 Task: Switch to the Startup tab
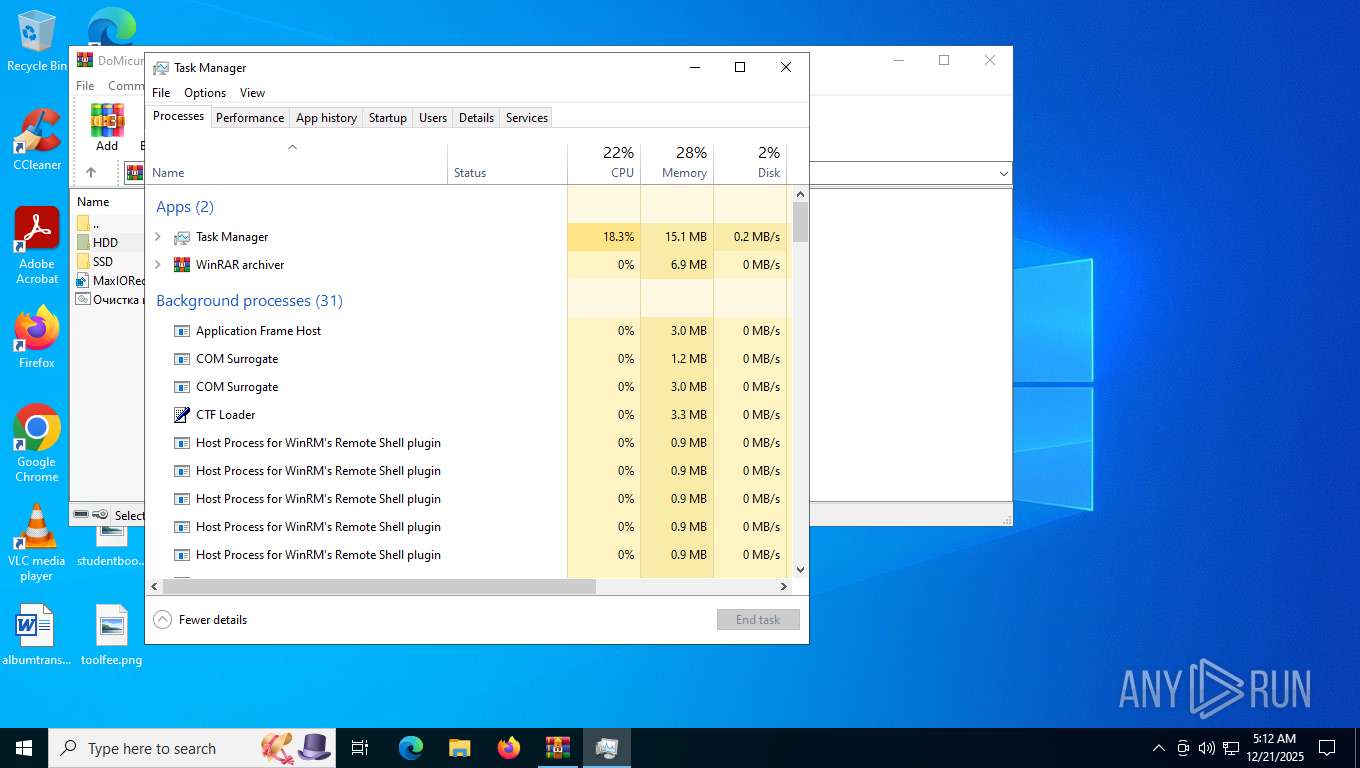click(388, 118)
